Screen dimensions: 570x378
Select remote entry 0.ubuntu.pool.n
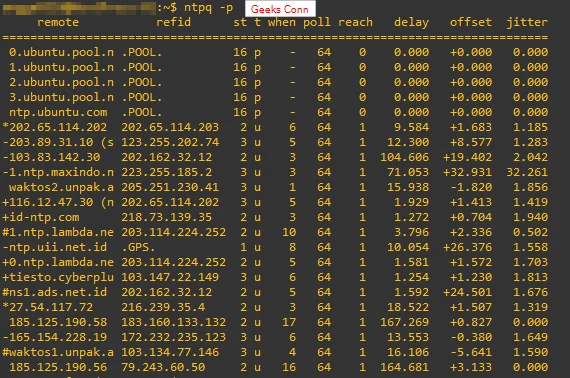[x=61, y=52]
